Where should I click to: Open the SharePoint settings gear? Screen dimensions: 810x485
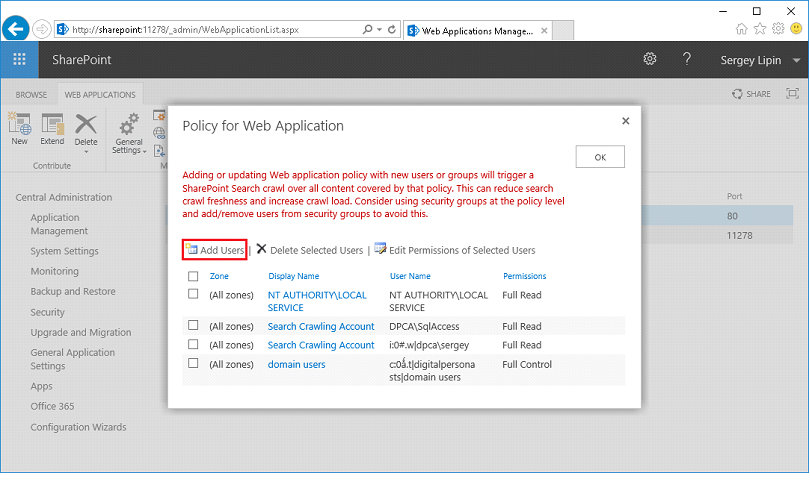(x=649, y=60)
